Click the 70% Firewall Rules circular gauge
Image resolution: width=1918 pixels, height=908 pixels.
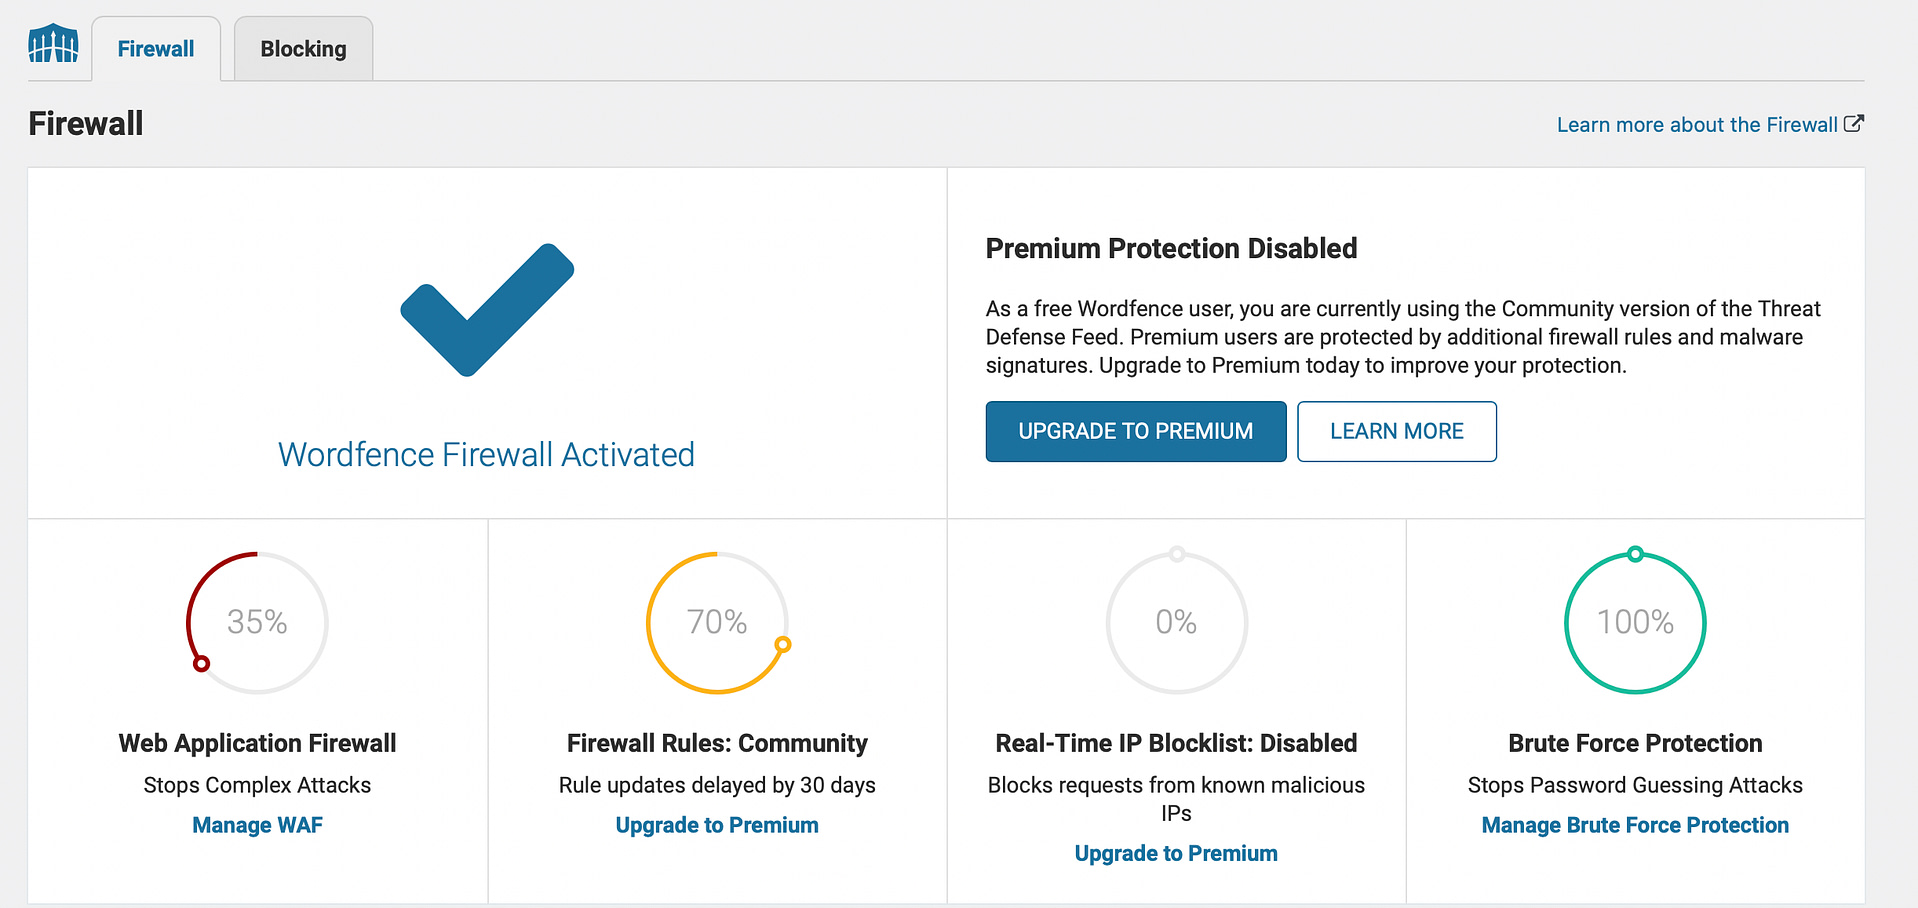click(x=717, y=622)
